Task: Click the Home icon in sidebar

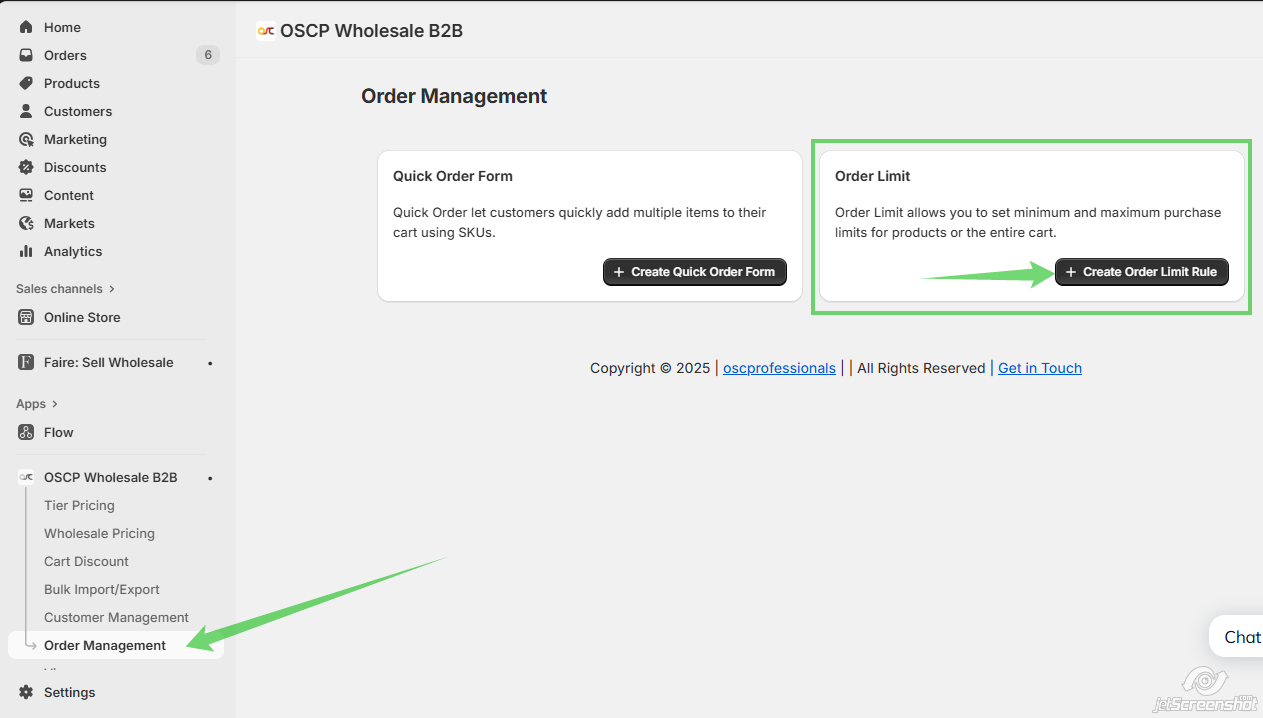Action: [x=26, y=27]
